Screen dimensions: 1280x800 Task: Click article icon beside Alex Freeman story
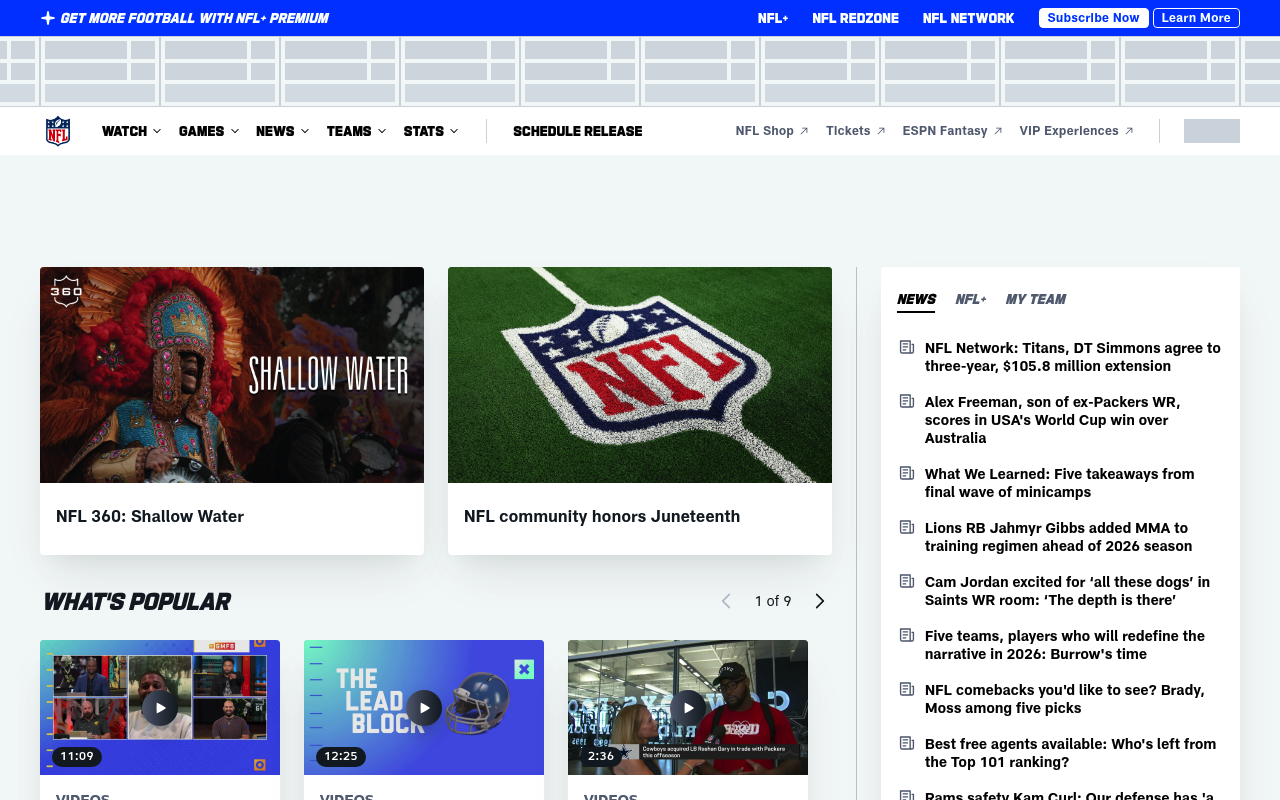point(907,401)
